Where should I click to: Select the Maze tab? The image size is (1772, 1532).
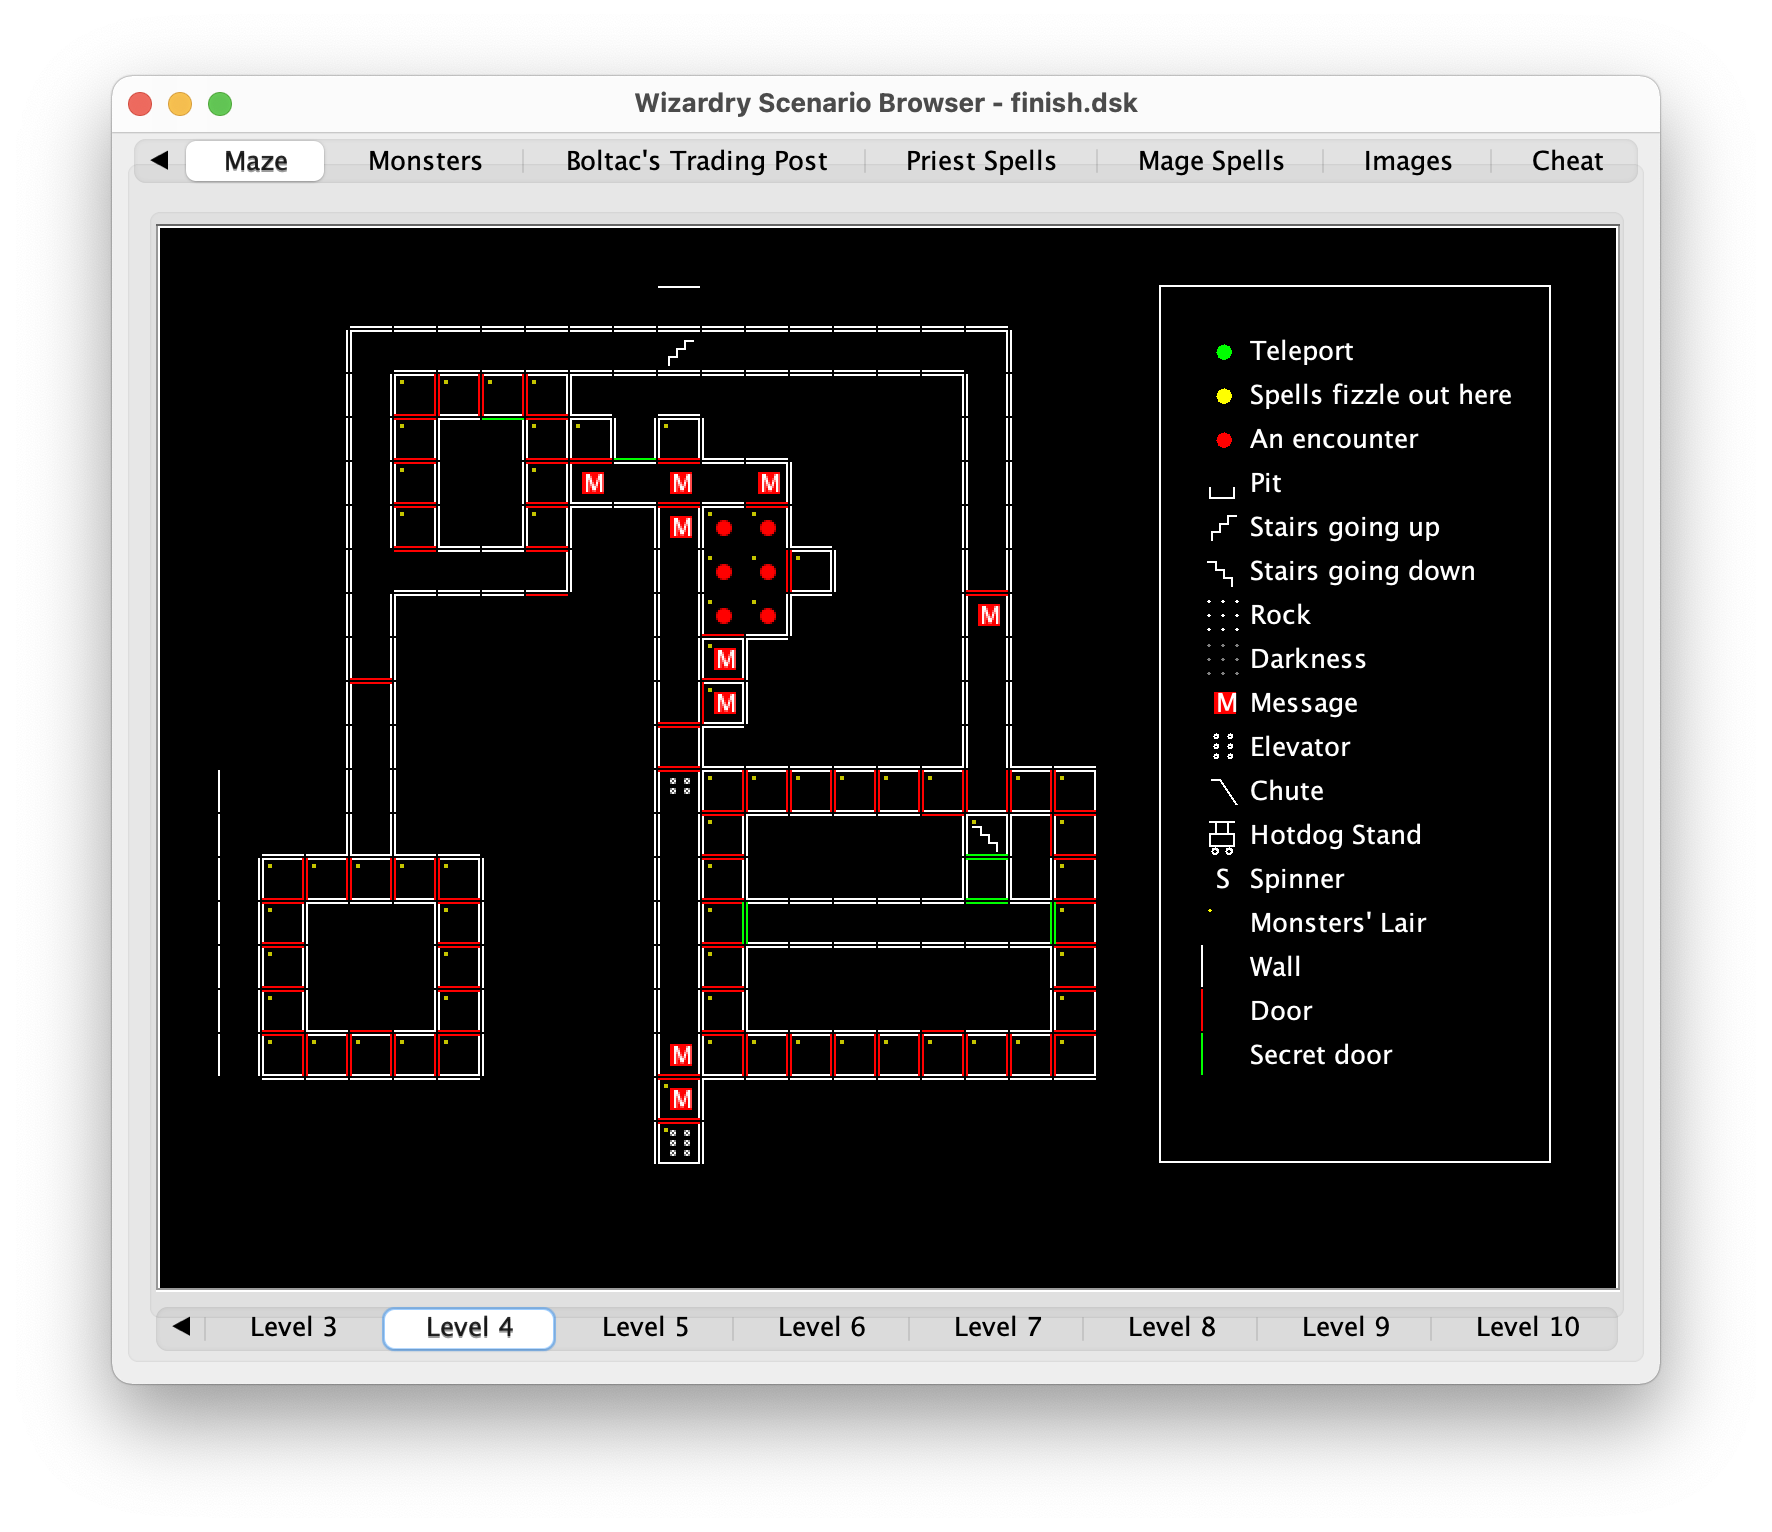click(255, 161)
